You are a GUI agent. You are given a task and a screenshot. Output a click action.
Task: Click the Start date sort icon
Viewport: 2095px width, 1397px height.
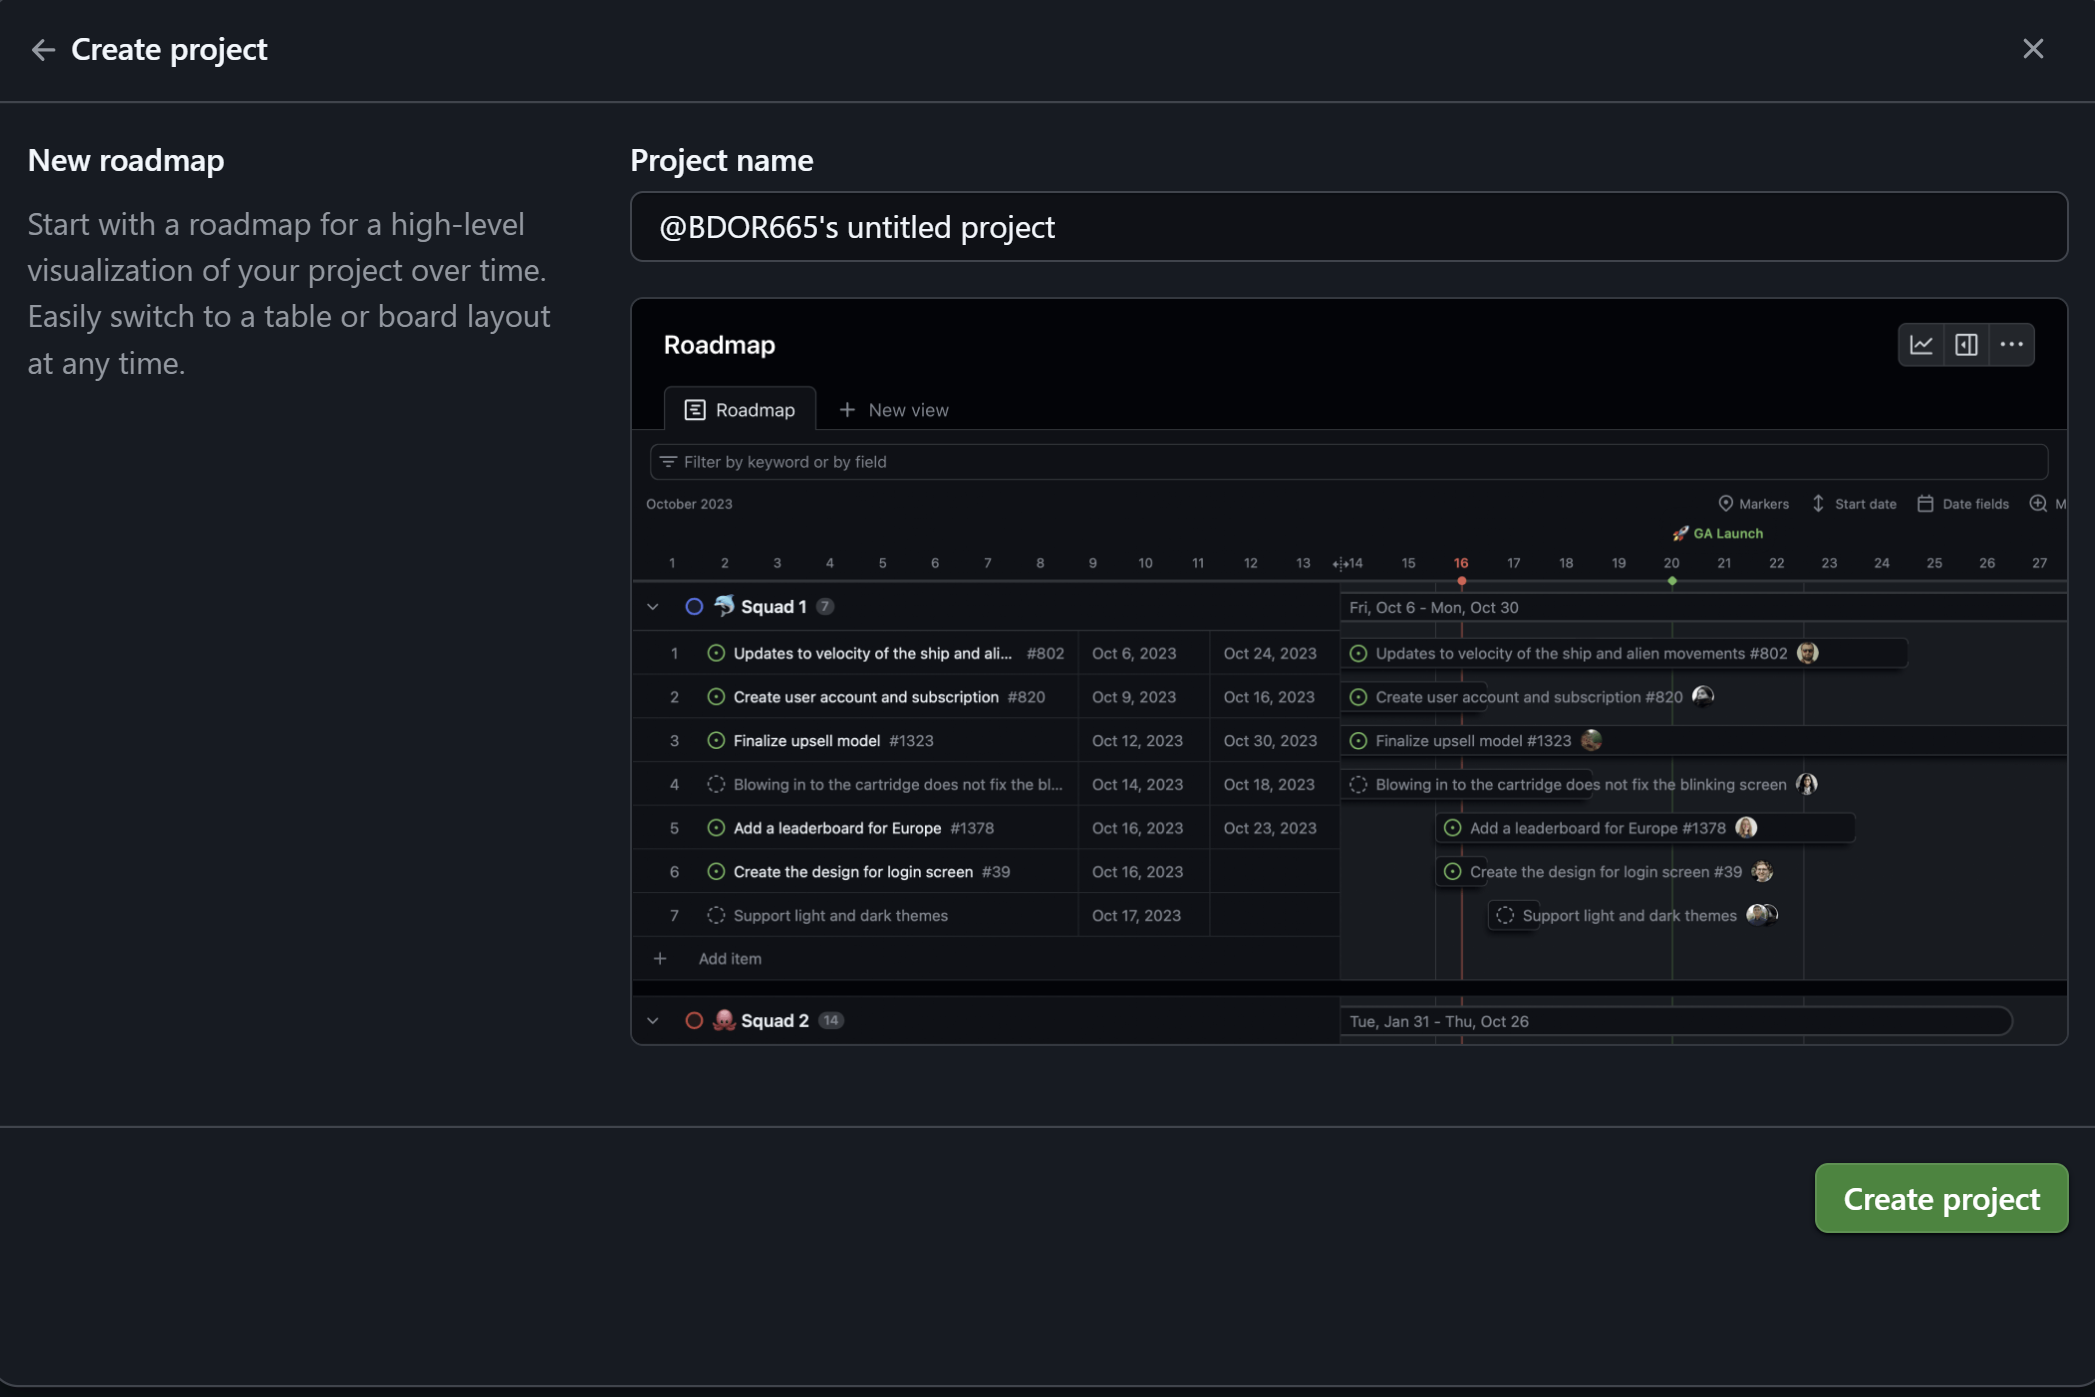[x=1818, y=503]
